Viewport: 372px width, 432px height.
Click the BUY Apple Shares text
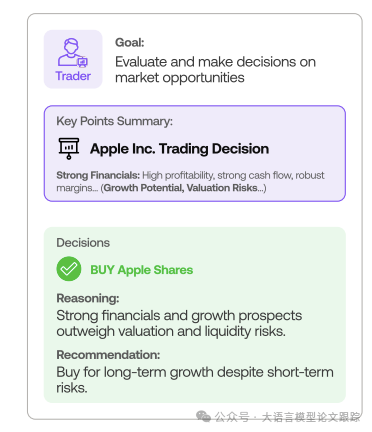tap(142, 270)
